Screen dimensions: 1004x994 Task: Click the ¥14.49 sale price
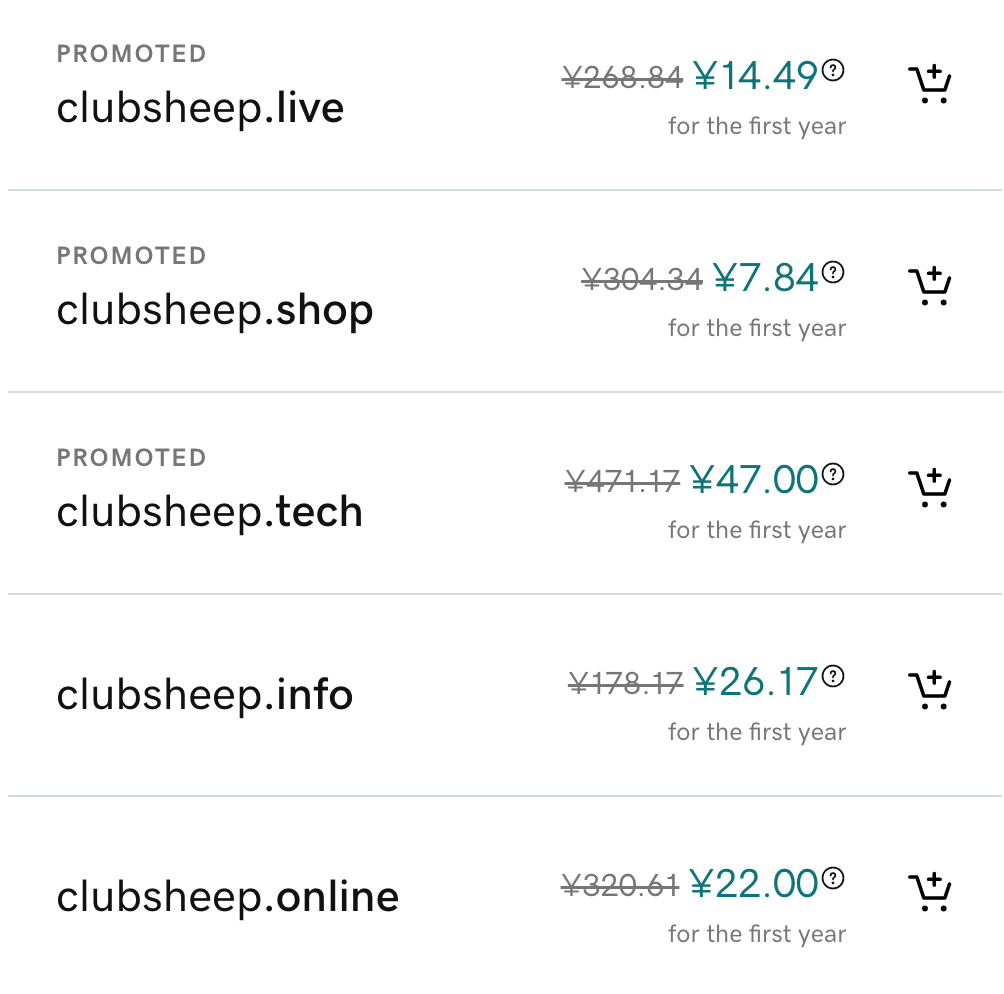756,76
